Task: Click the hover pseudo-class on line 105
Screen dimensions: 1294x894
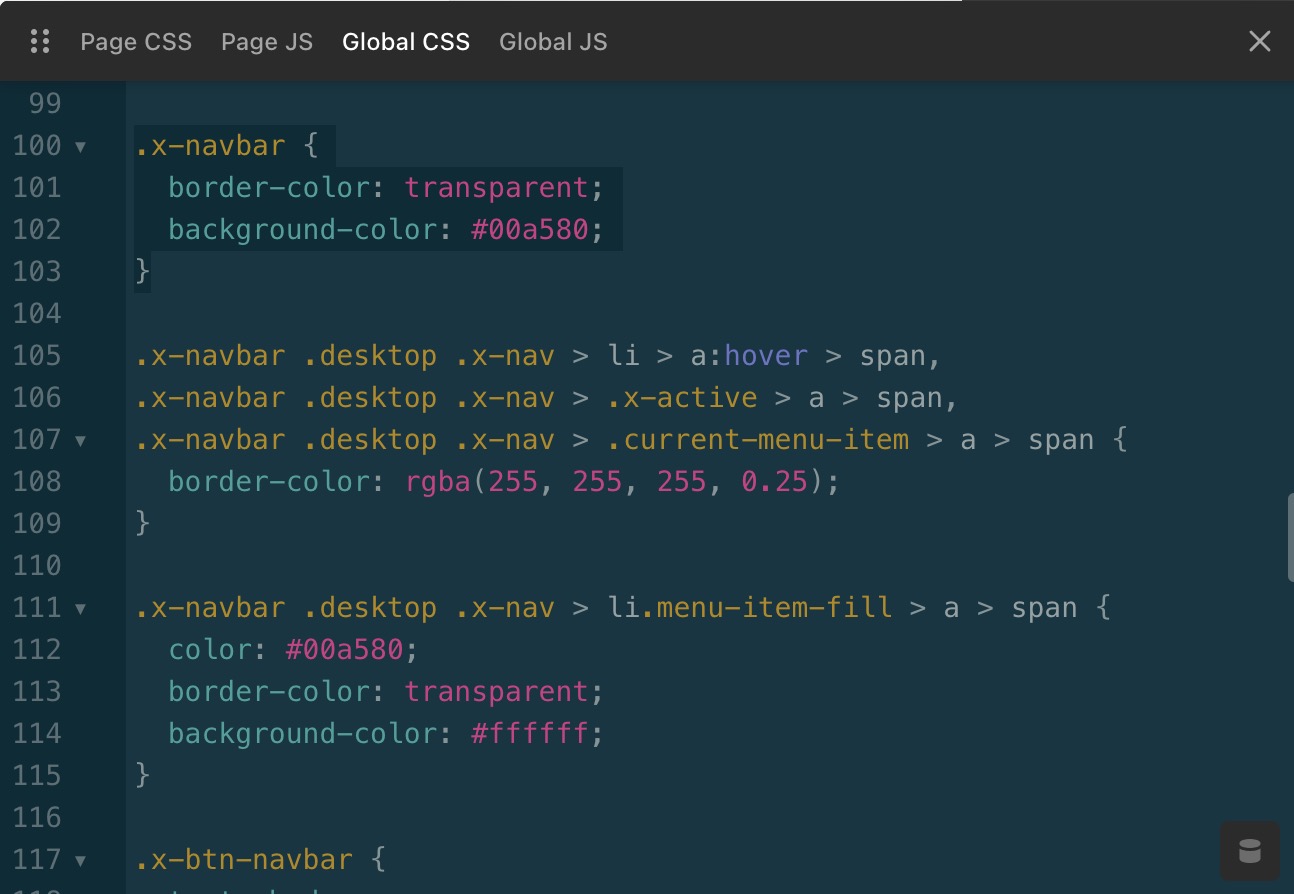Action: [x=766, y=356]
